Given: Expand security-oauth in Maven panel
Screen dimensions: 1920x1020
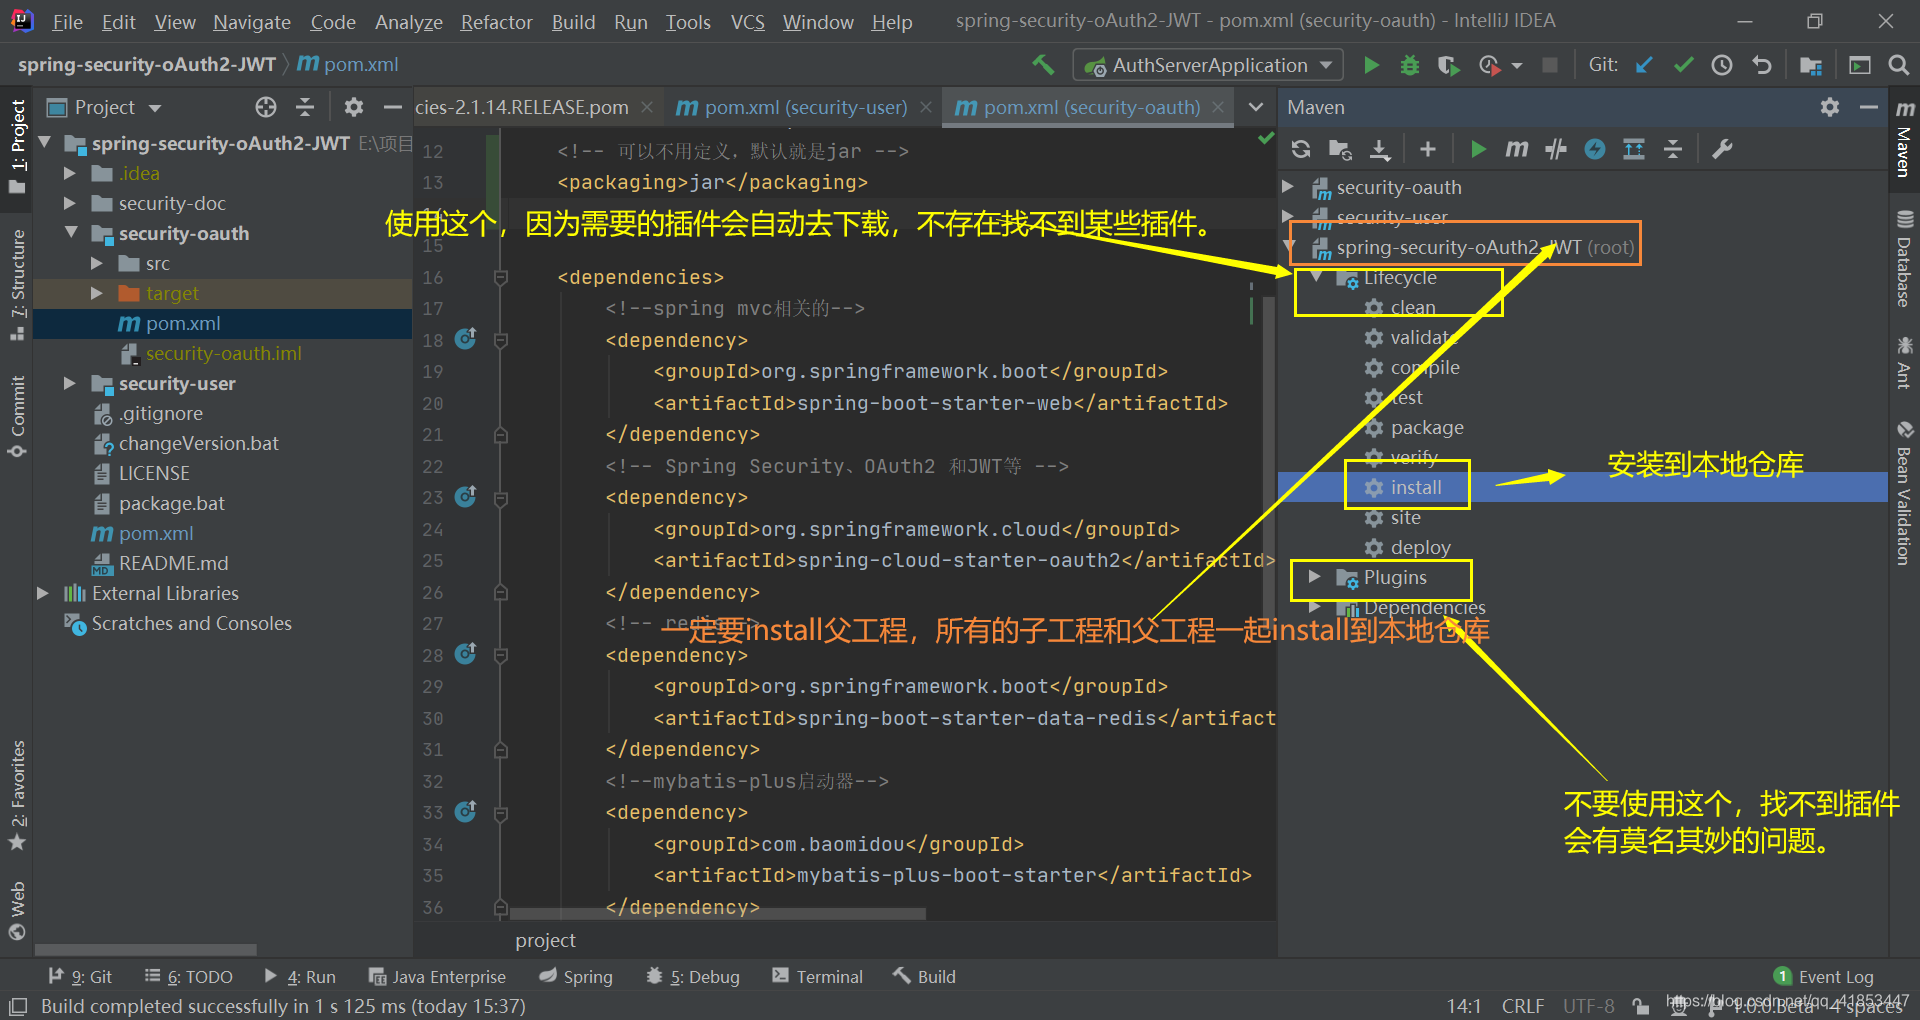Looking at the screenshot, I should pyautogui.click(x=1289, y=187).
